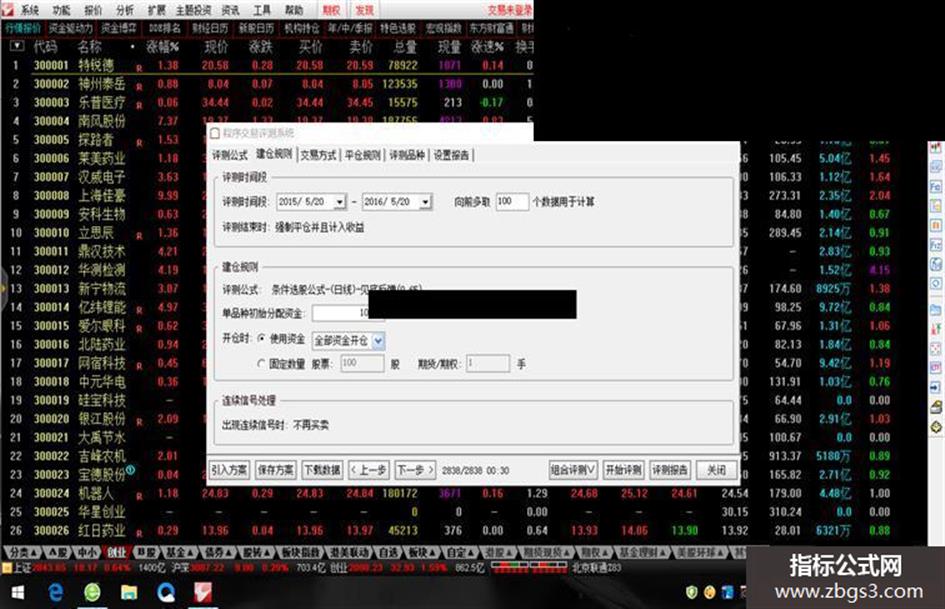Go back with 上一步 button
This screenshot has height=609, width=945.
(369, 470)
